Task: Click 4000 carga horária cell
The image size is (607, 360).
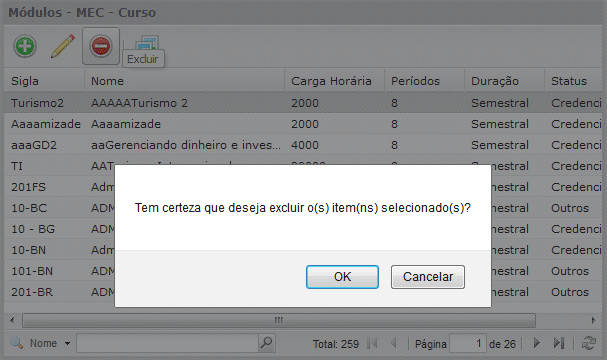Action: click(x=305, y=145)
